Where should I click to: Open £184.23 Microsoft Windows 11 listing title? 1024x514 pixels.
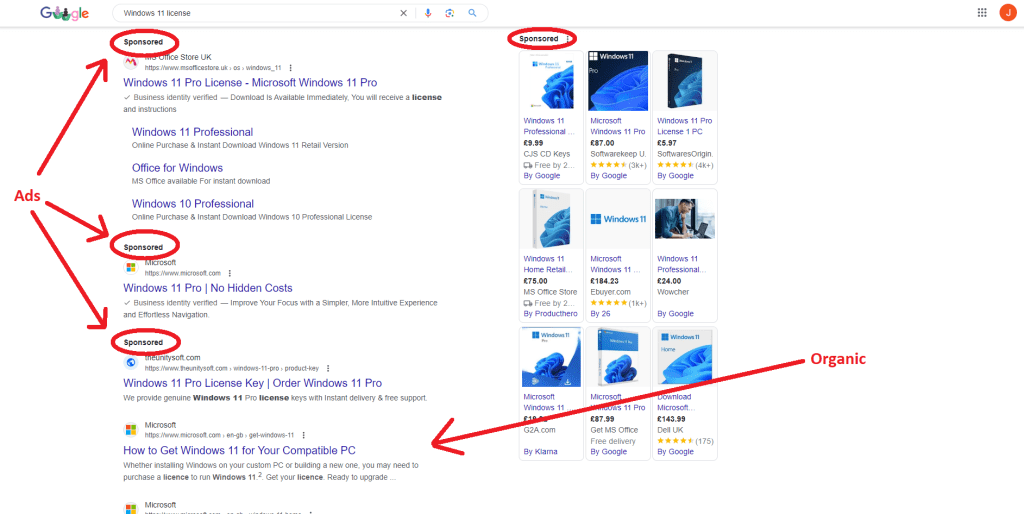(x=616, y=264)
